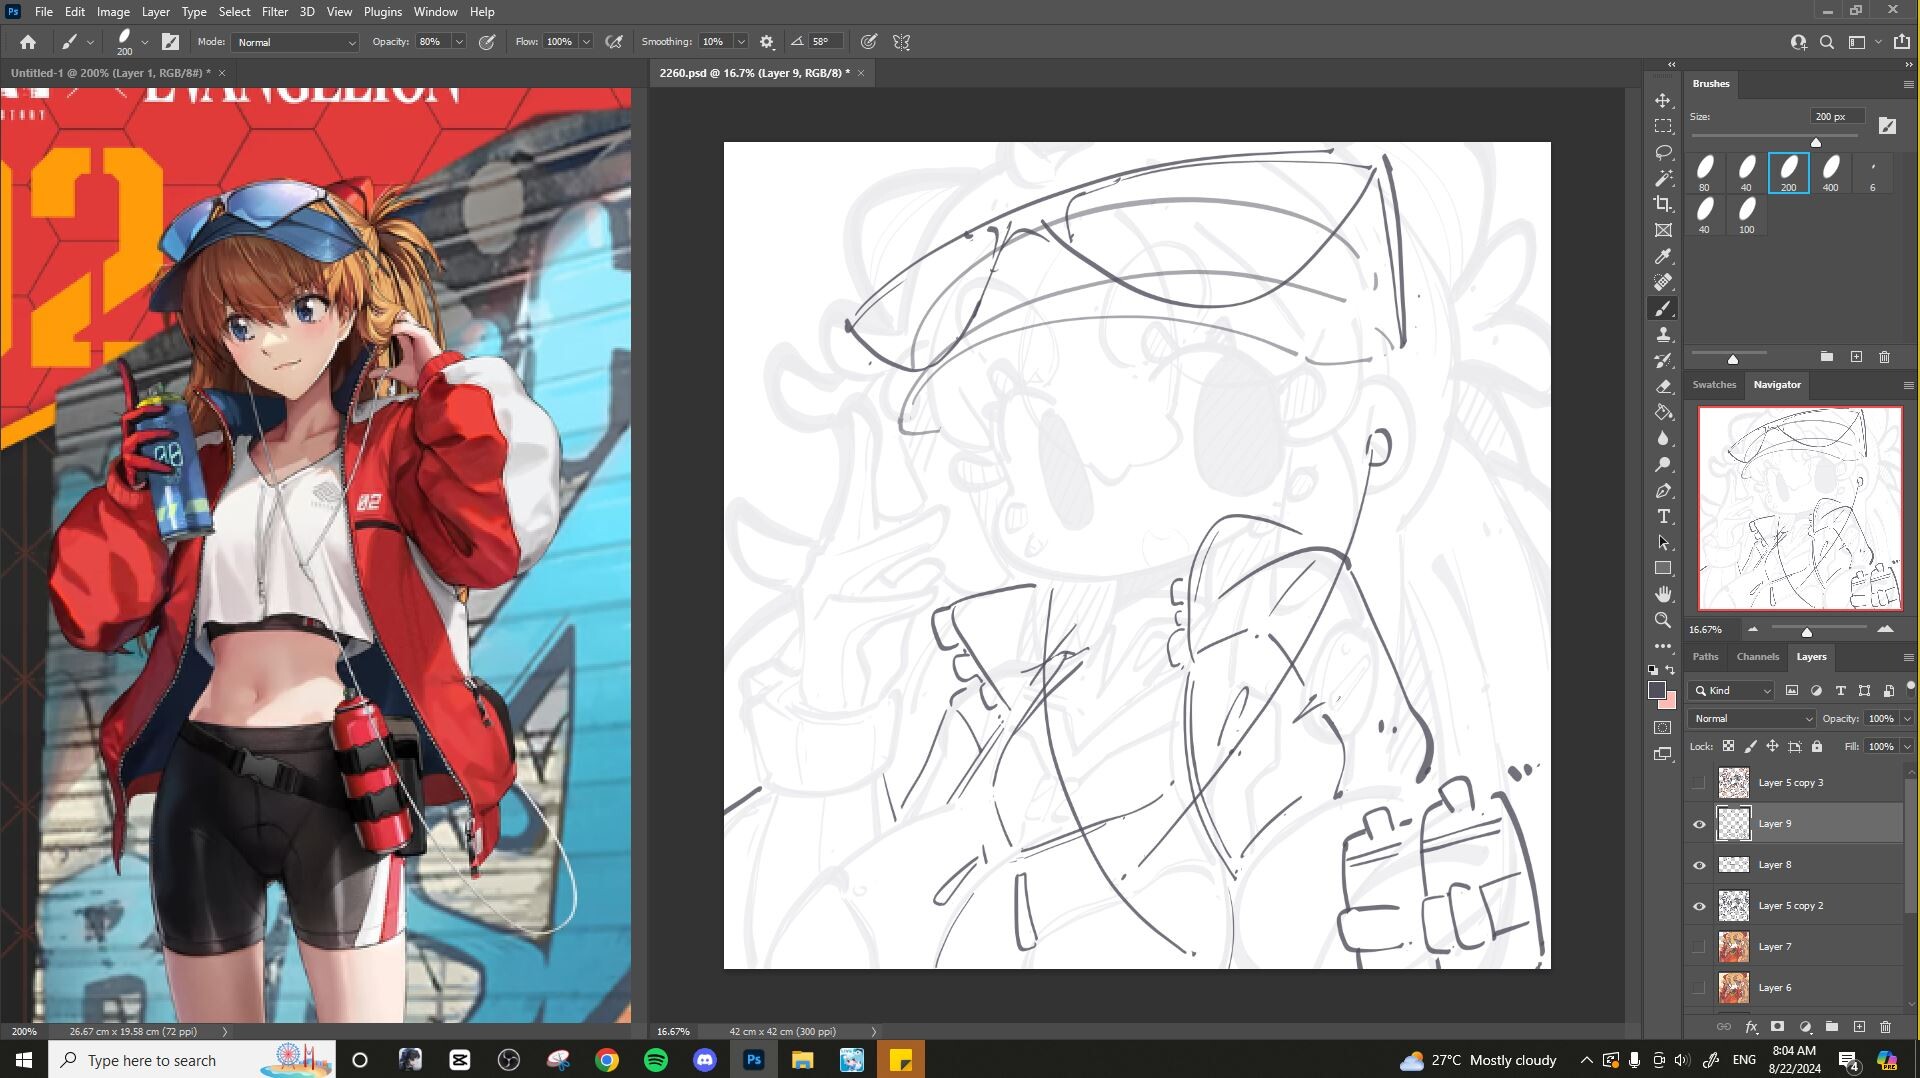This screenshot has height=1078, width=1920.
Task: Open brush Mode dropdown
Action: coord(296,42)
